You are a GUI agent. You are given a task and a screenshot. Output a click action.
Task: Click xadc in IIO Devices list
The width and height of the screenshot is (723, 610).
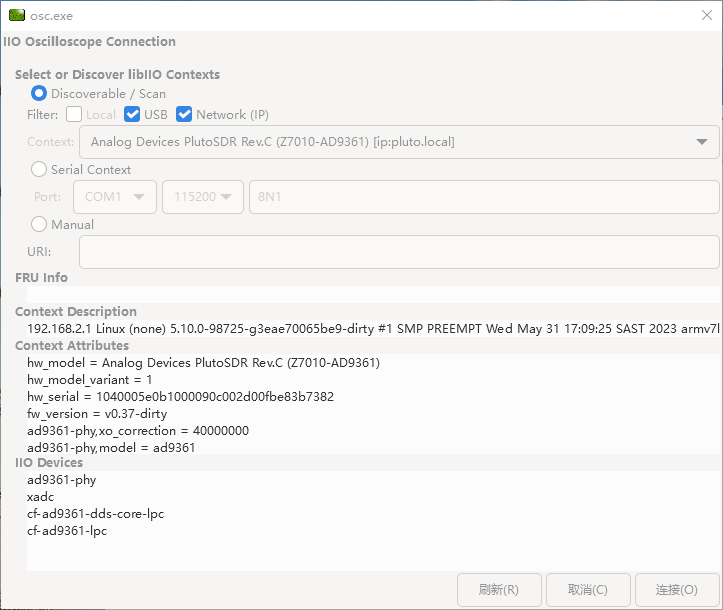41,497
